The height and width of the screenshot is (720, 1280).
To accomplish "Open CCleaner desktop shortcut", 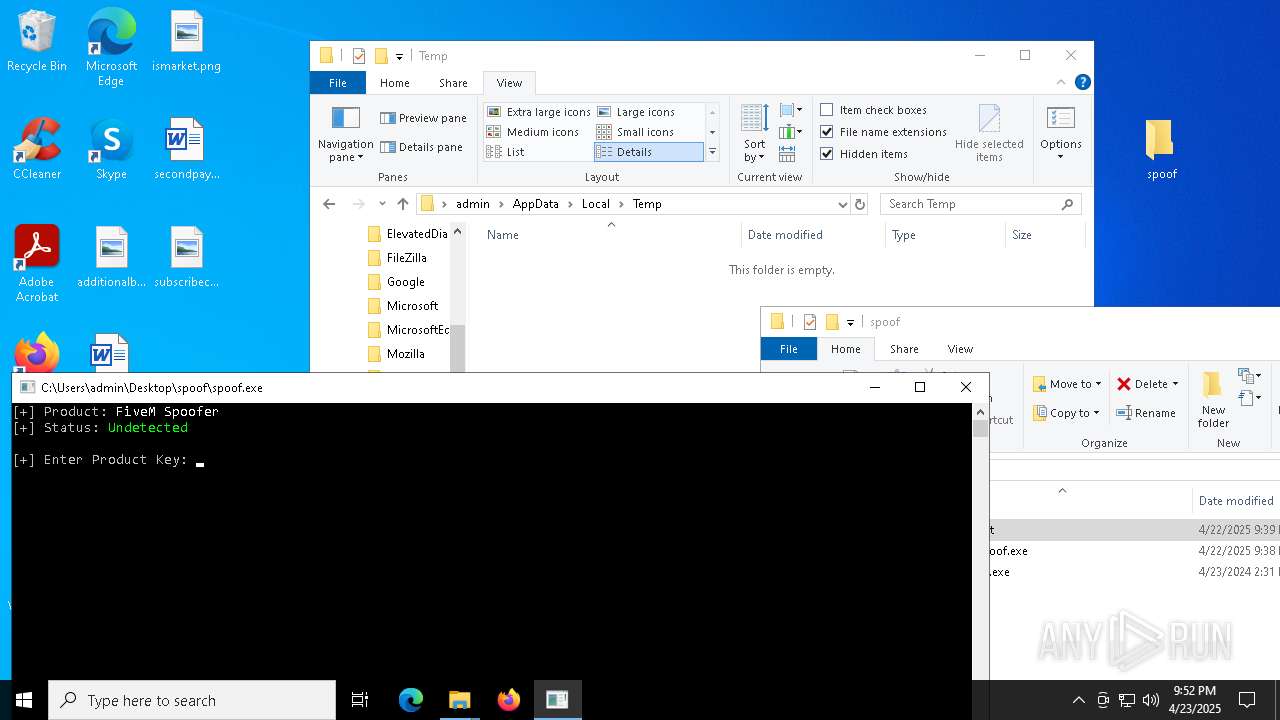I will (37, 150).
